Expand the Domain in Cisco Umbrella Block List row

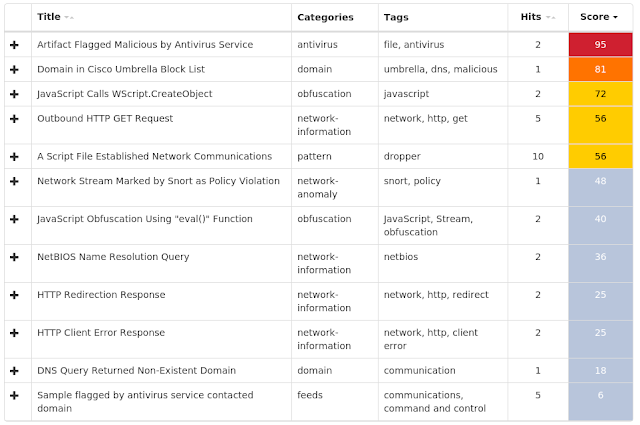14,69
